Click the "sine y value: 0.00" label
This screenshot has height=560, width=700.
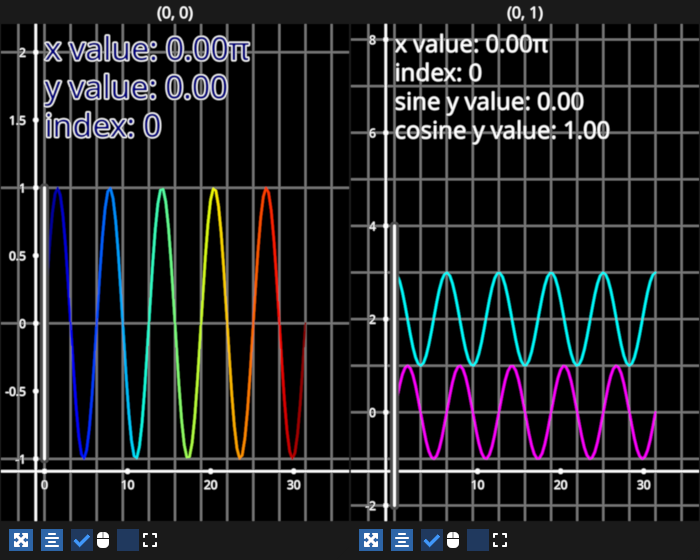click(489, 102)
